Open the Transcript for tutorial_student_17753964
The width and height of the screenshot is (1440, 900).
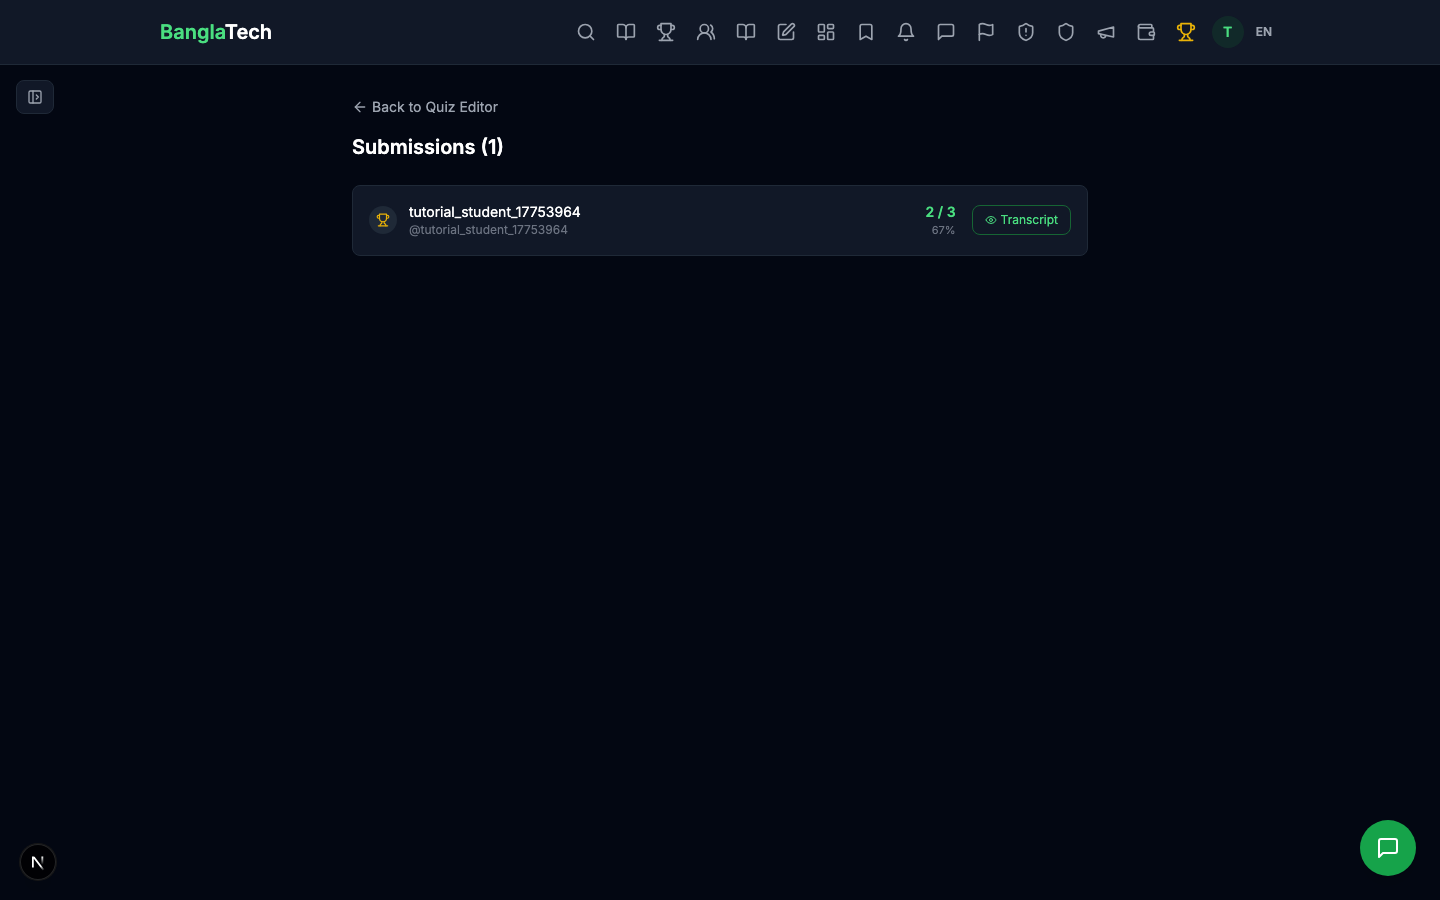click(1021, 220)
